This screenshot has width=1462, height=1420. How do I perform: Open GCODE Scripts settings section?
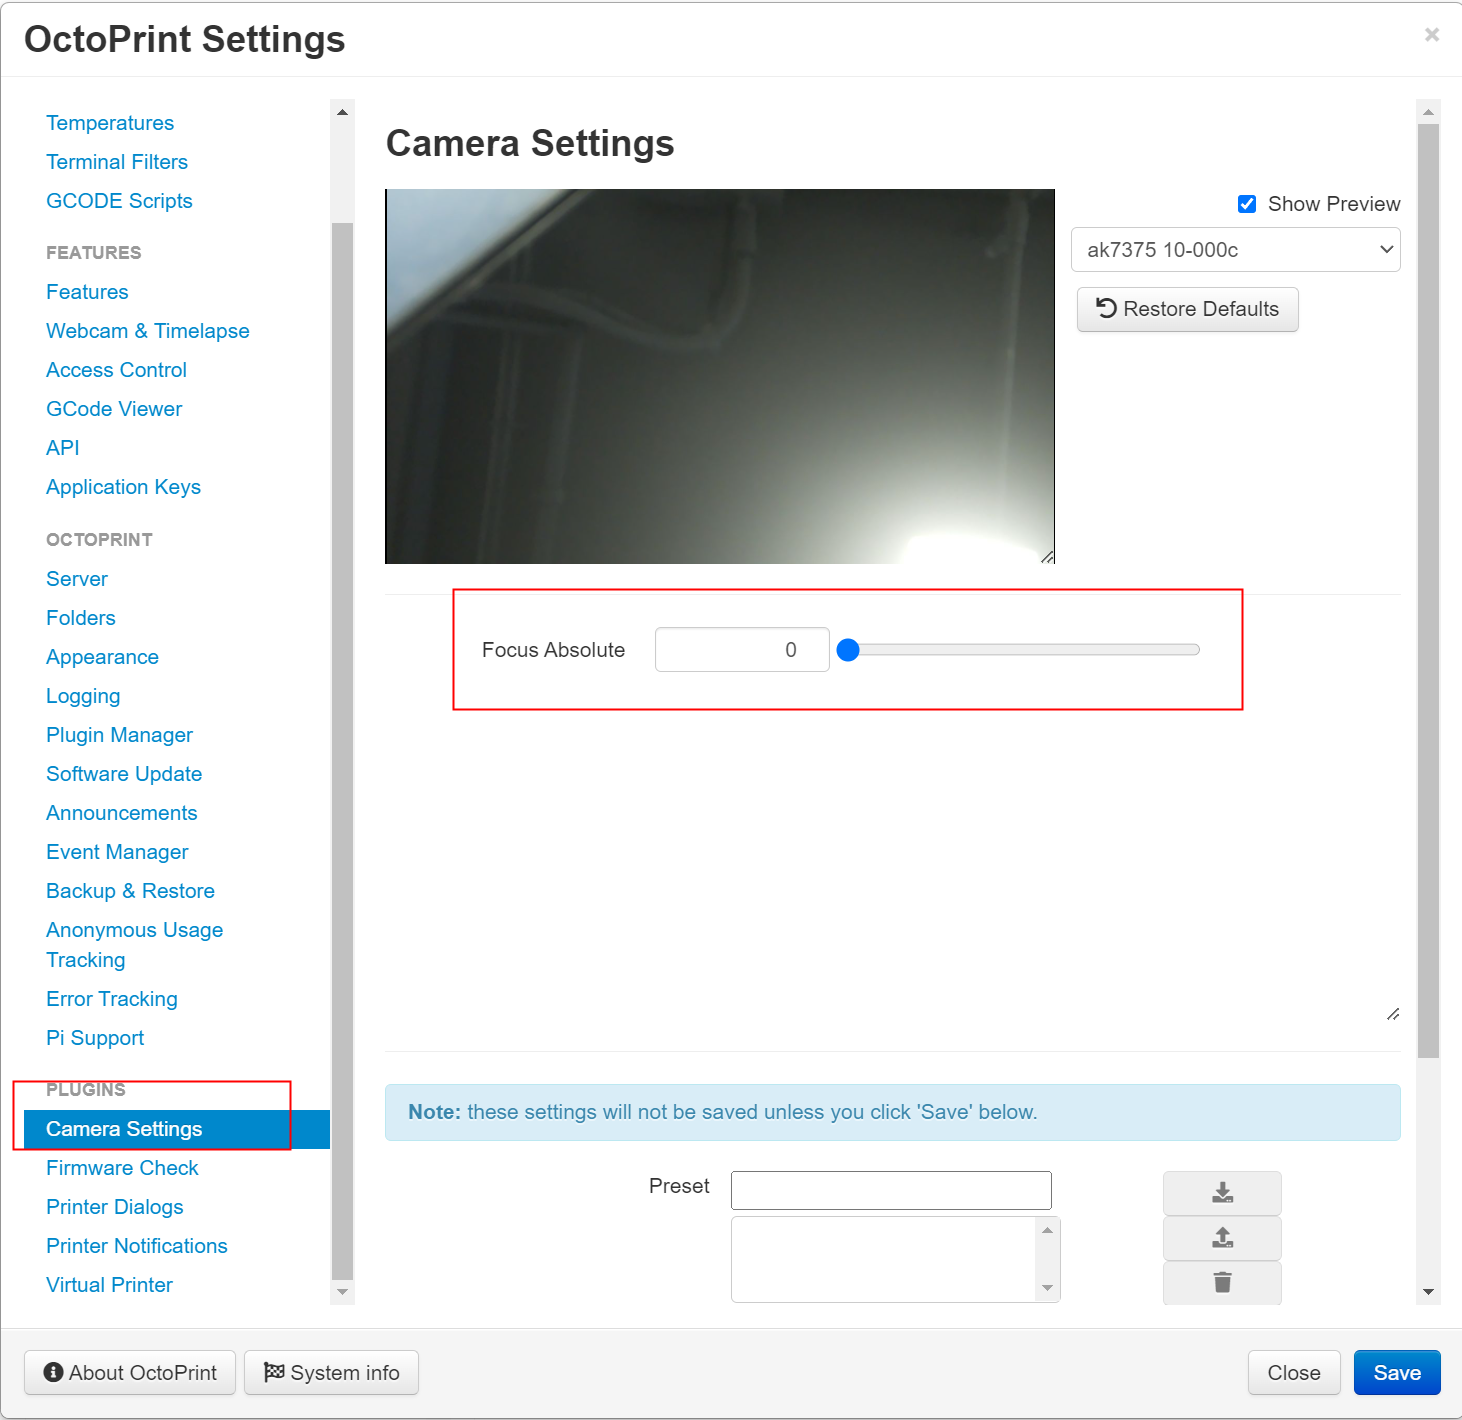pyautogui.click(x=119, y=201)
